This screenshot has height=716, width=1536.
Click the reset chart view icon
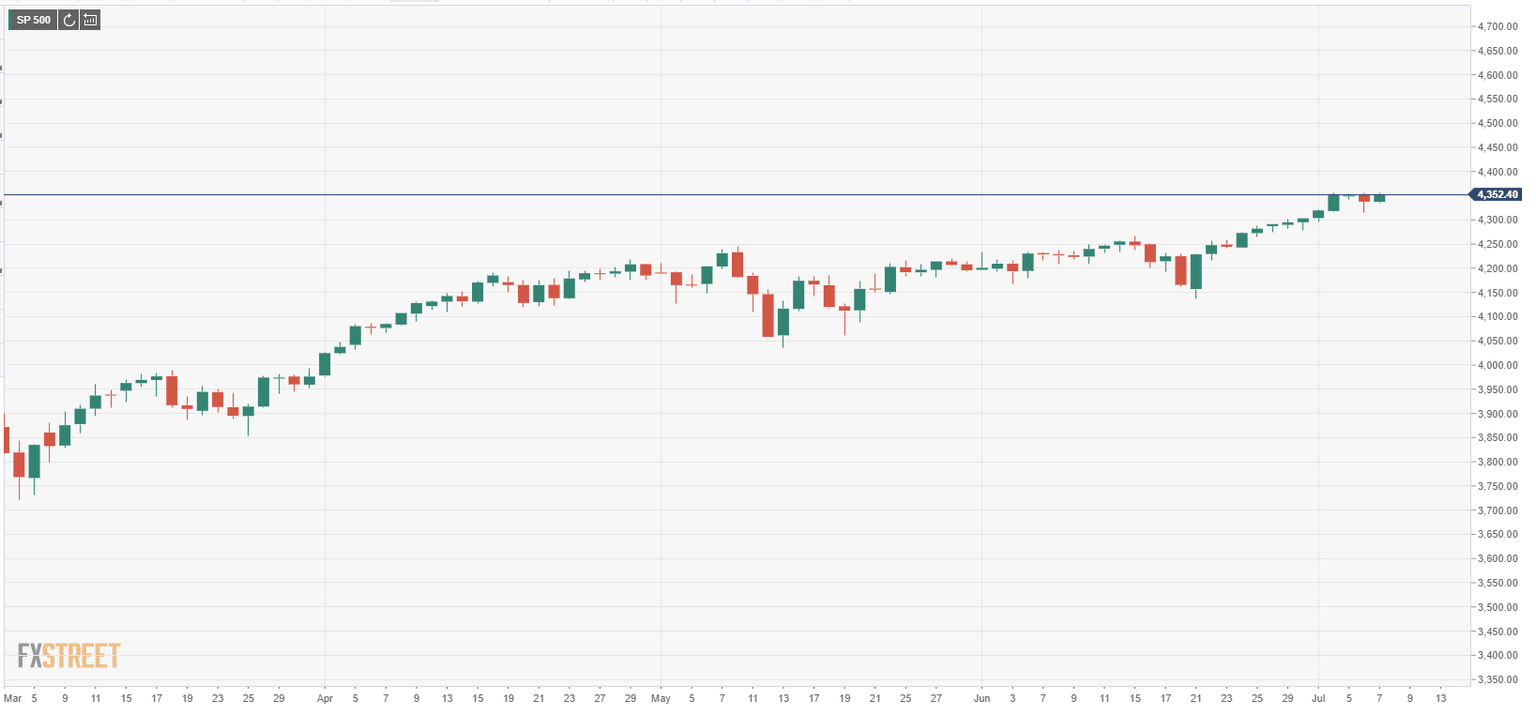[x=68, y=19]
